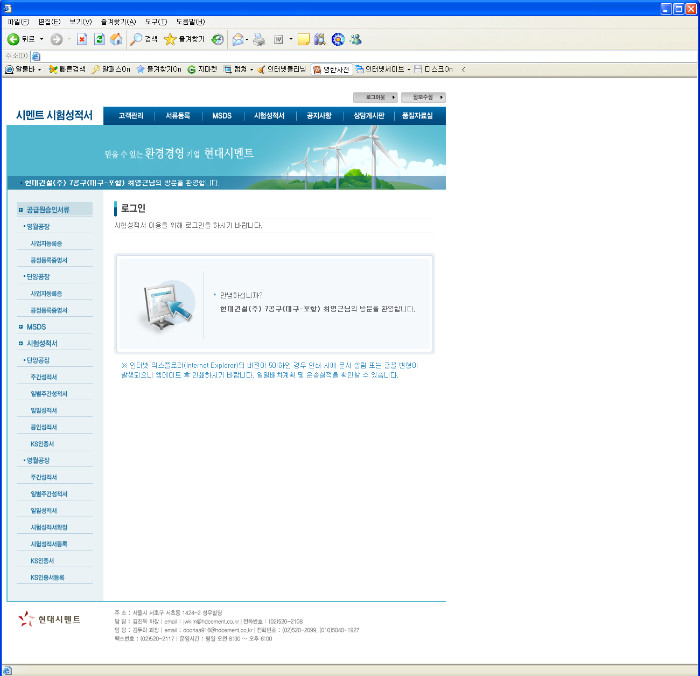Open the 지마켓 G shortcut

point(202,69)
